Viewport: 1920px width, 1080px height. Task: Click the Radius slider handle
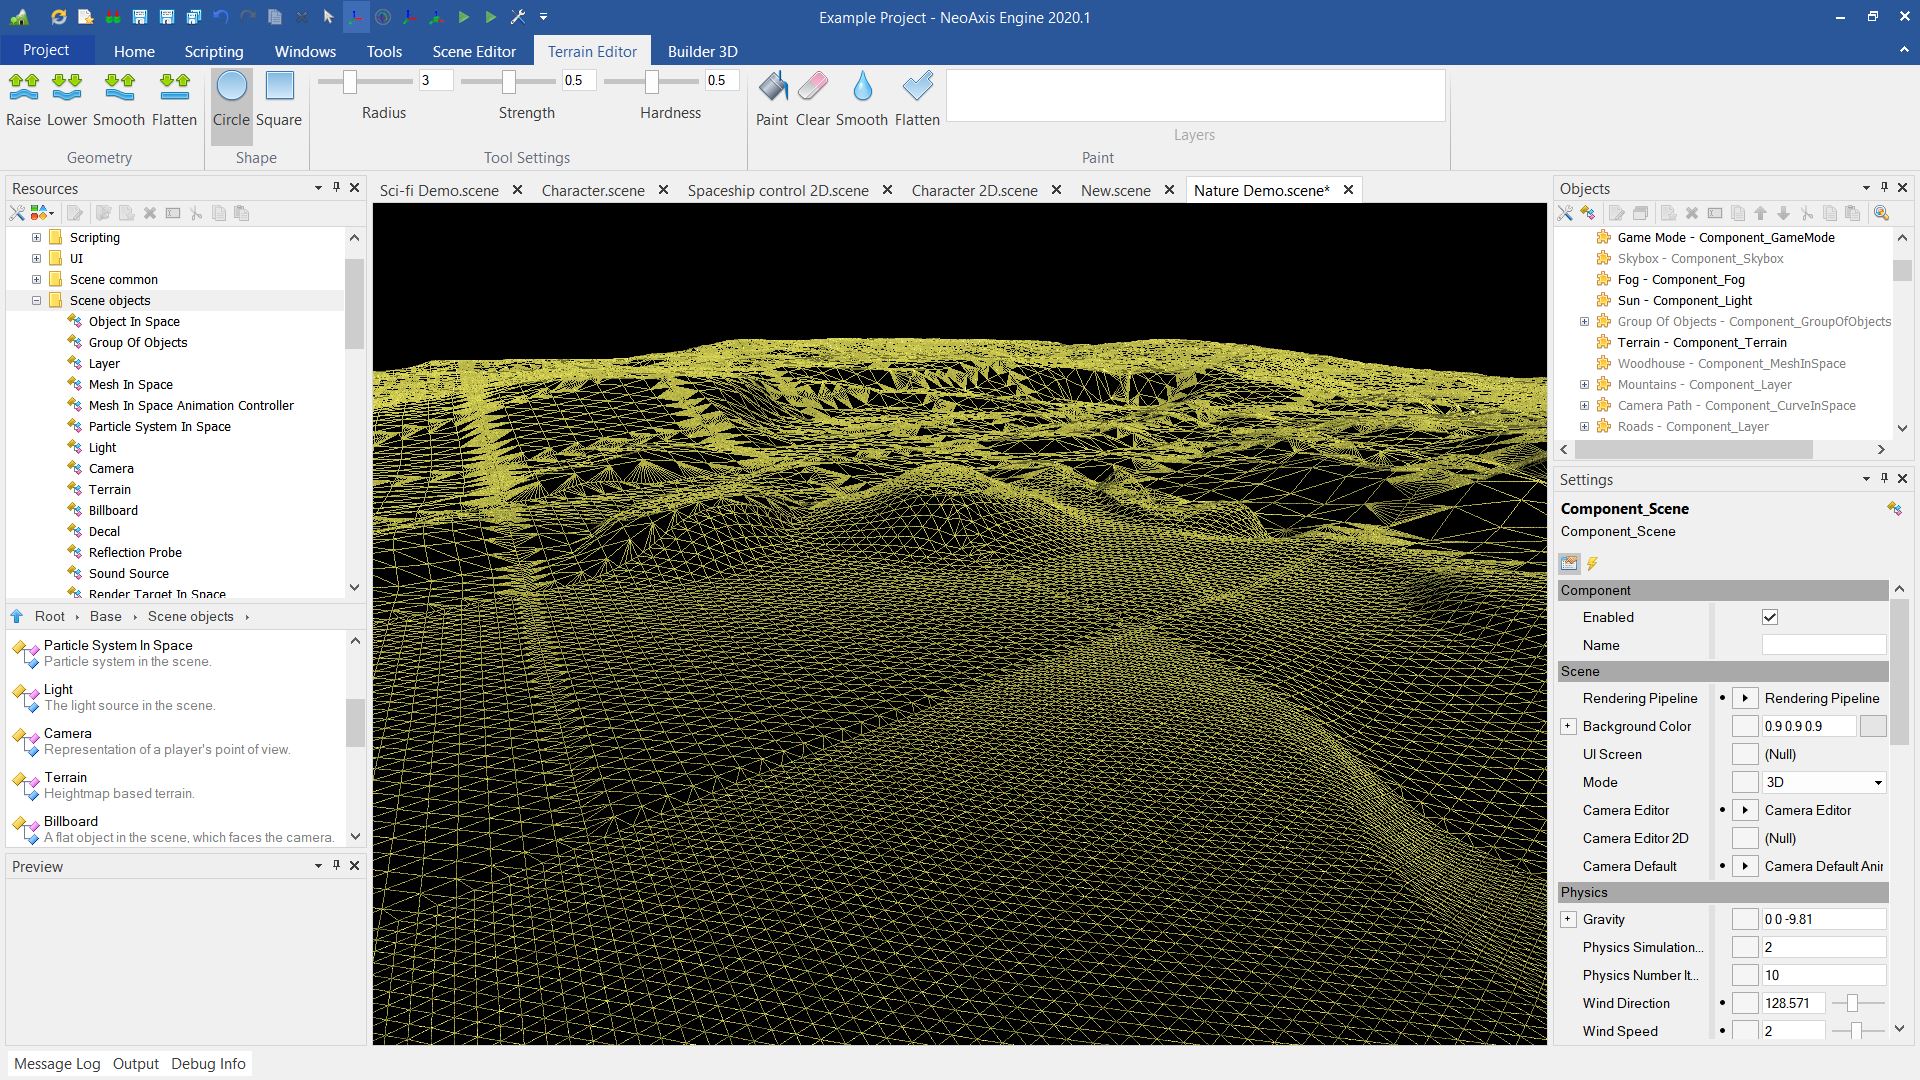coord(350,82)
